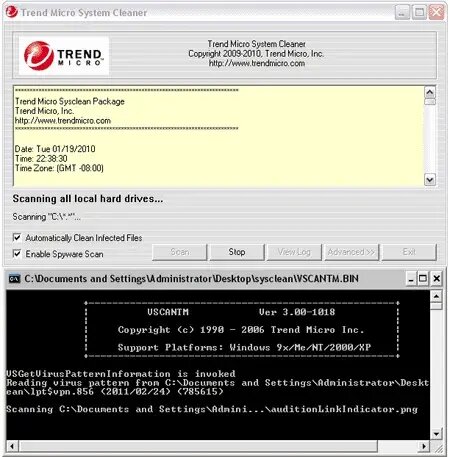
Task: Click the Trend Micro System Cleaner title icon
Action: (x=11, y=12)
